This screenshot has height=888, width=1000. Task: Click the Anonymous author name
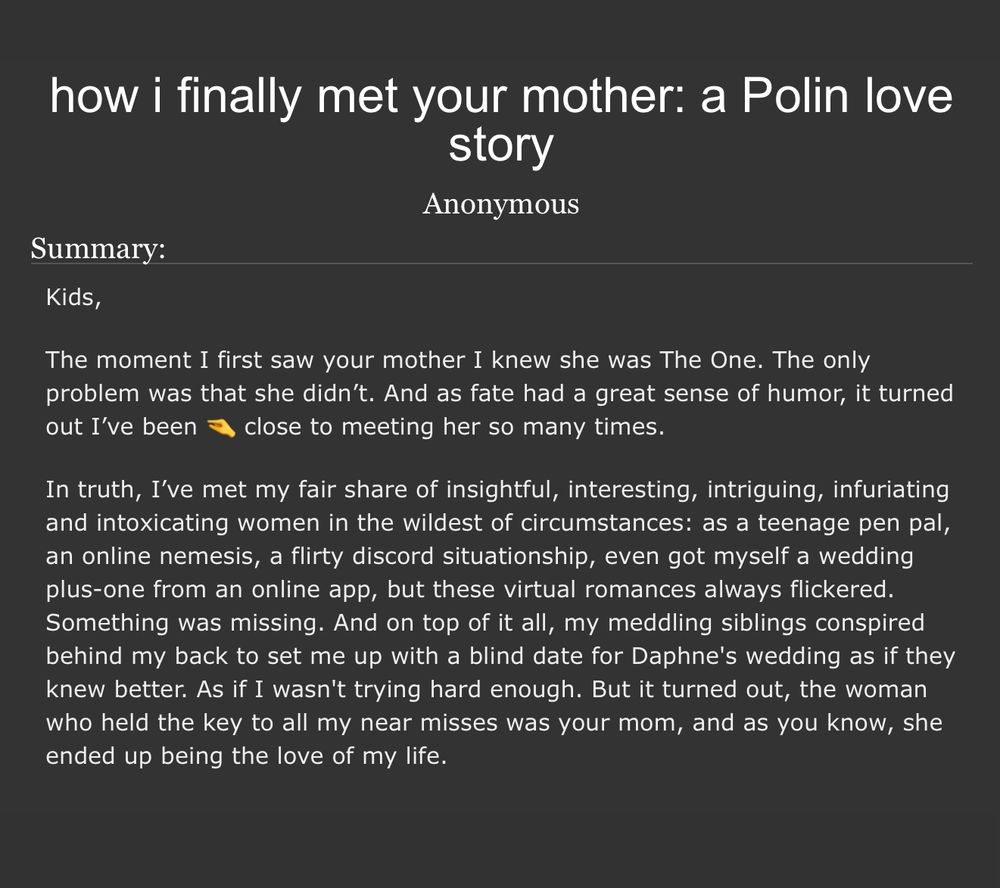click(x=500, y=204)
